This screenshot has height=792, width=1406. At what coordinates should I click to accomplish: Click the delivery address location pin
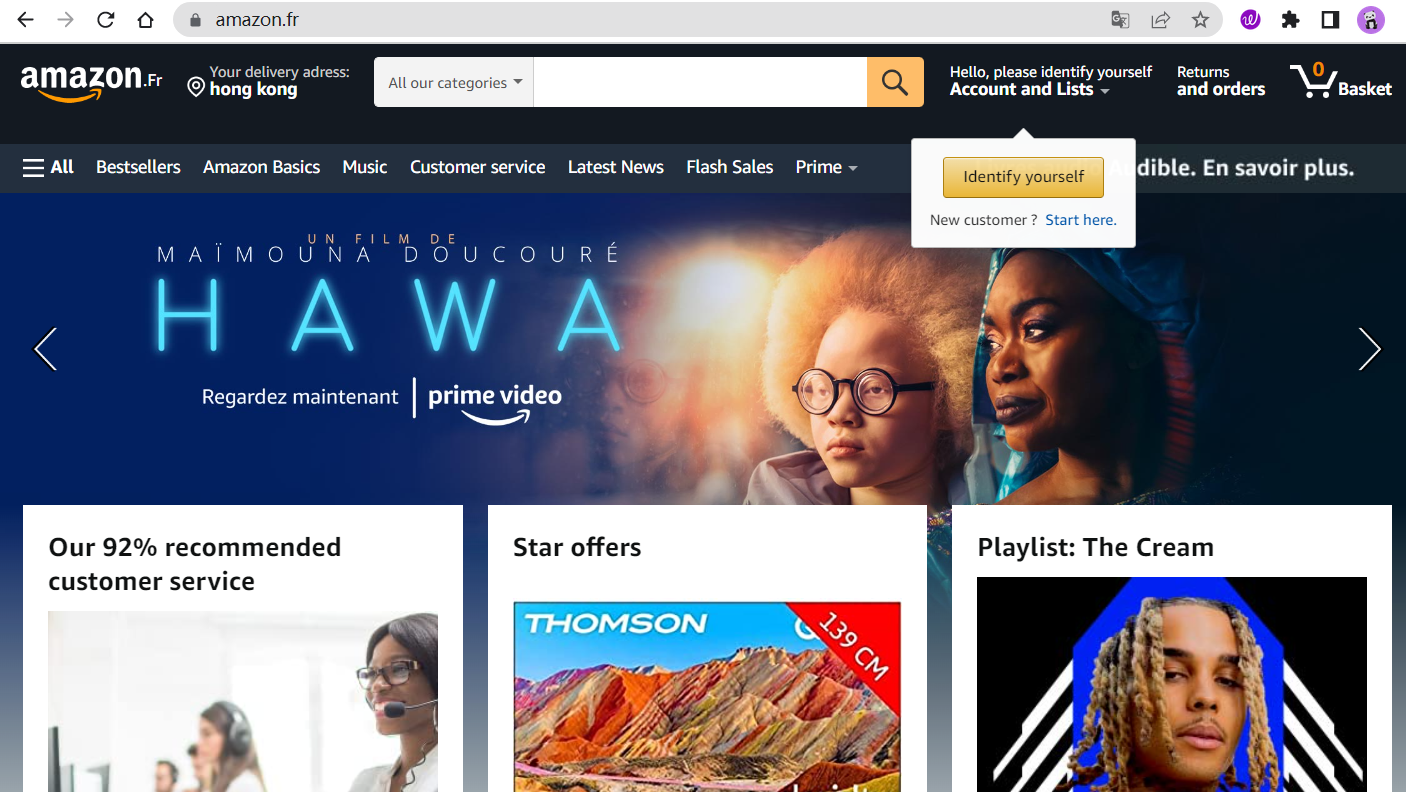[x=196, y=88]
